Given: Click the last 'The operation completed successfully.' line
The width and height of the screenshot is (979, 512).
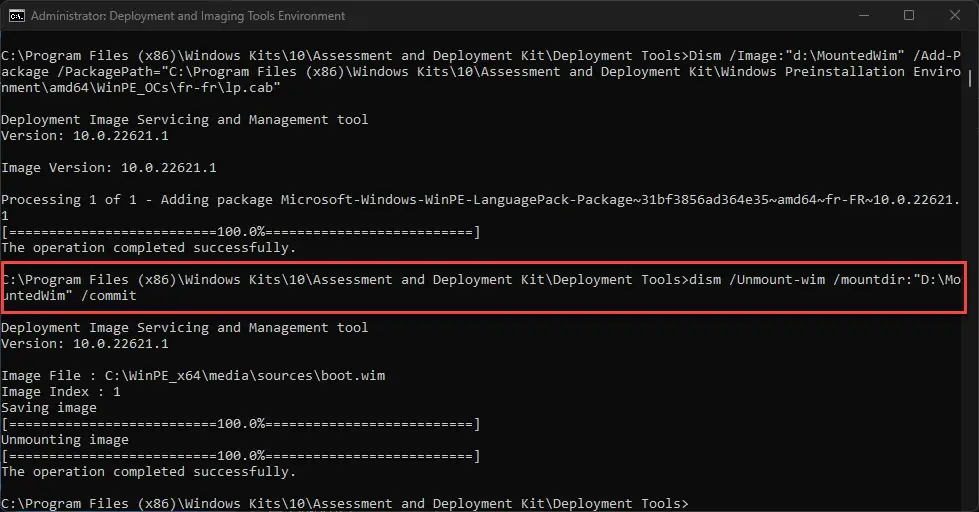Looking at the screenshot, I should pos(149,471).
